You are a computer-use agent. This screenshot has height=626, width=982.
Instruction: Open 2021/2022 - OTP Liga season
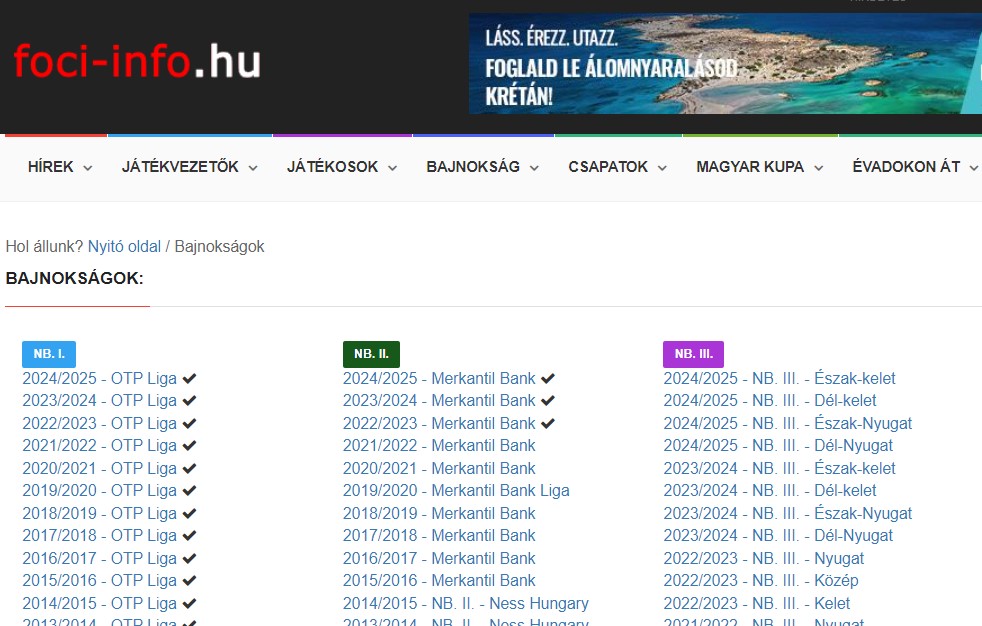tap(100, 446)
